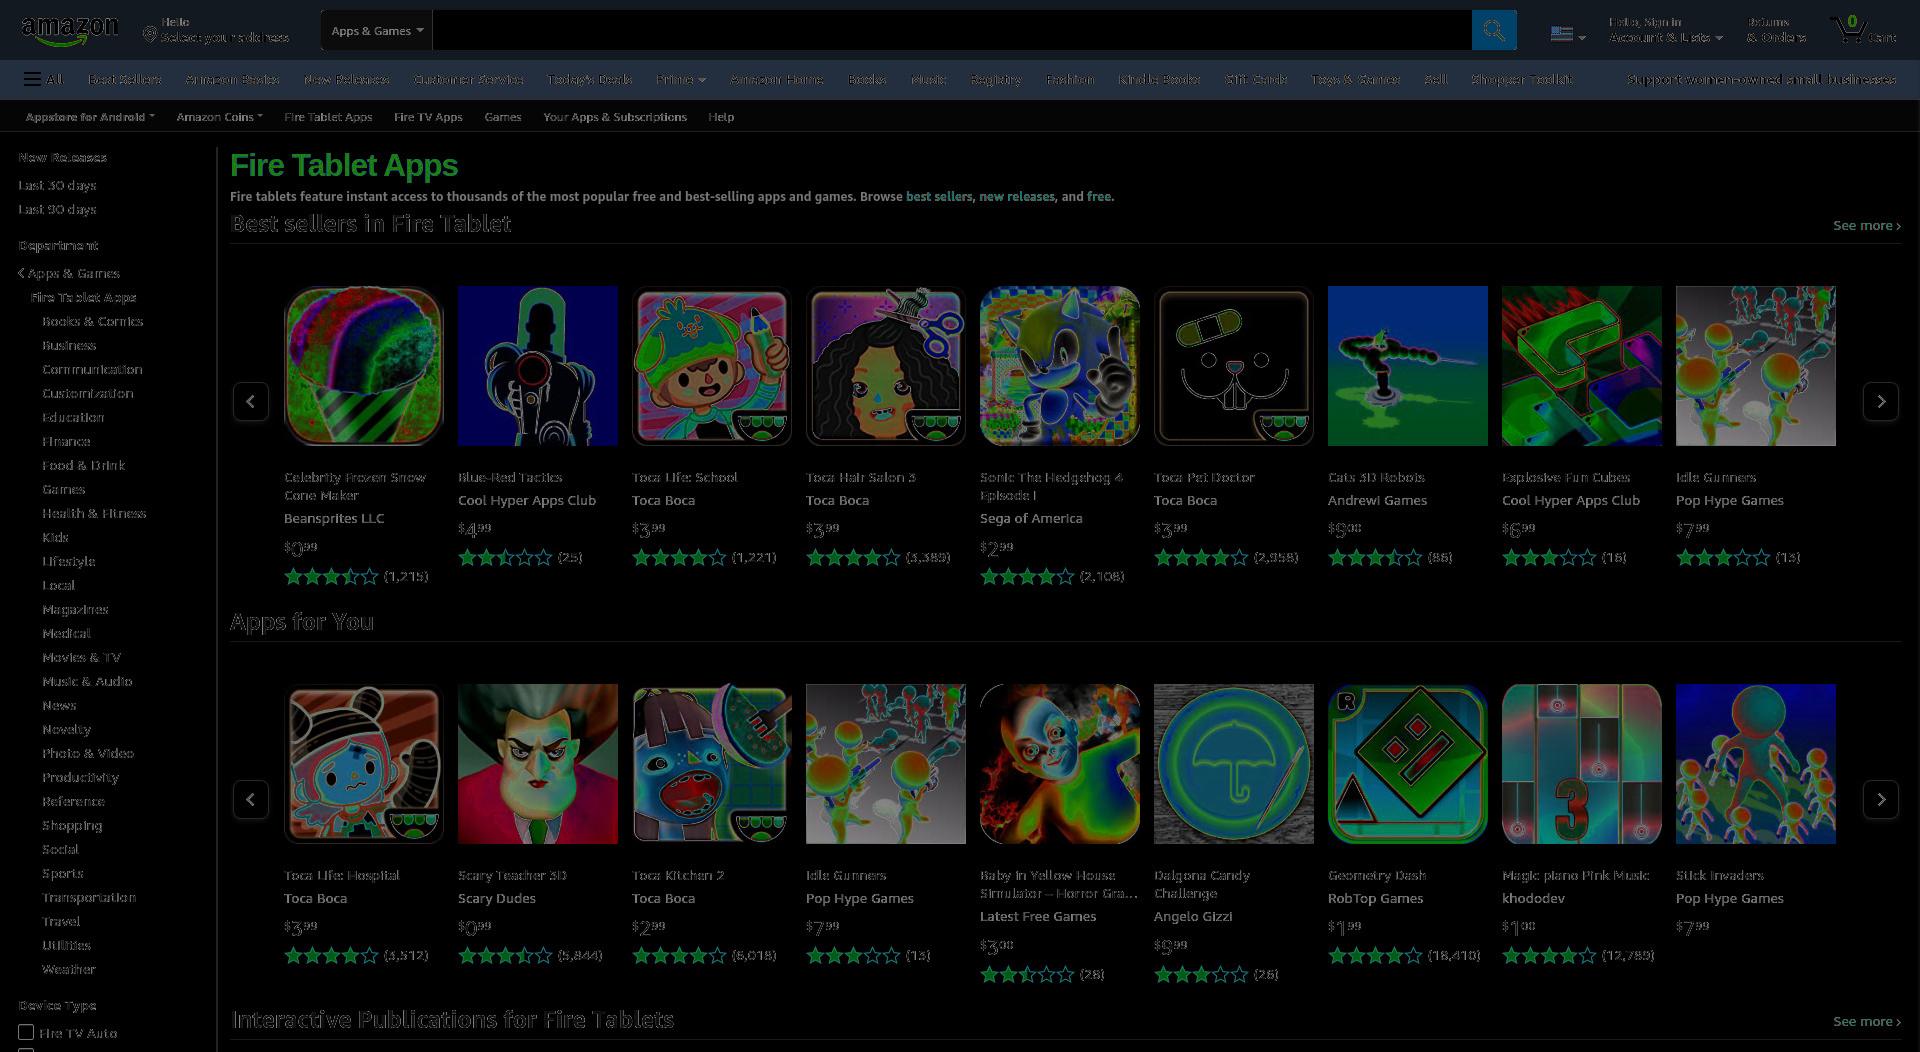This screenshot has width=1920, height=1052.
Task: Show previous Apps for You carousel items
Action: coord(251,799)
